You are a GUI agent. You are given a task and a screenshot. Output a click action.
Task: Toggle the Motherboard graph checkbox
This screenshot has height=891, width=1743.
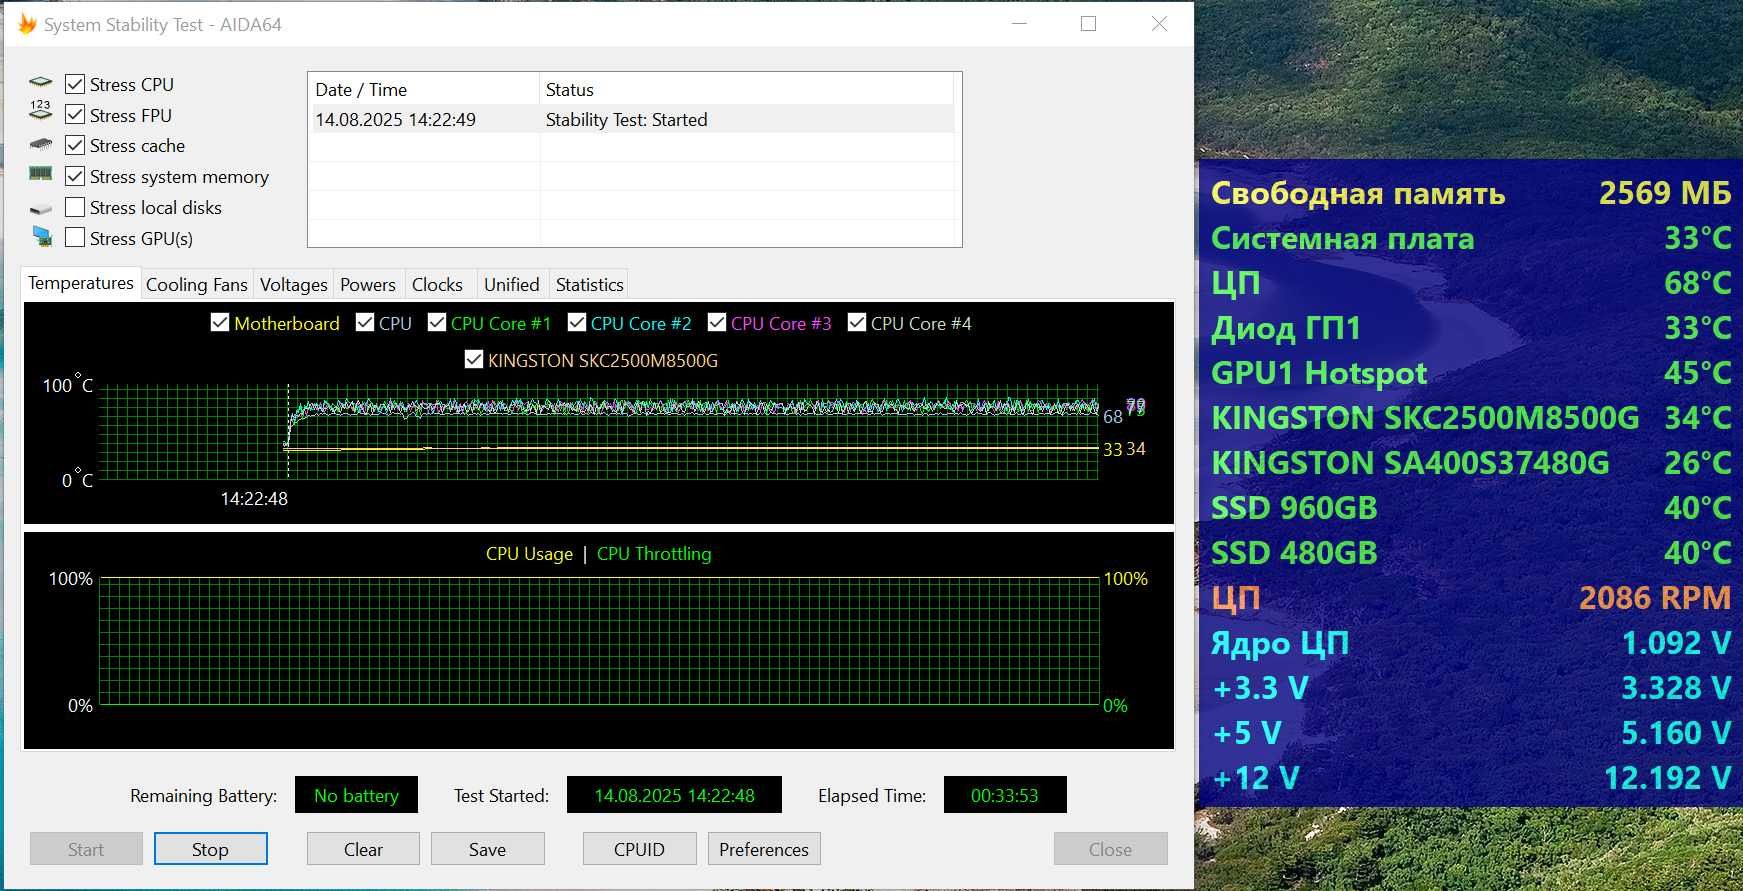[x=220, y=323]
